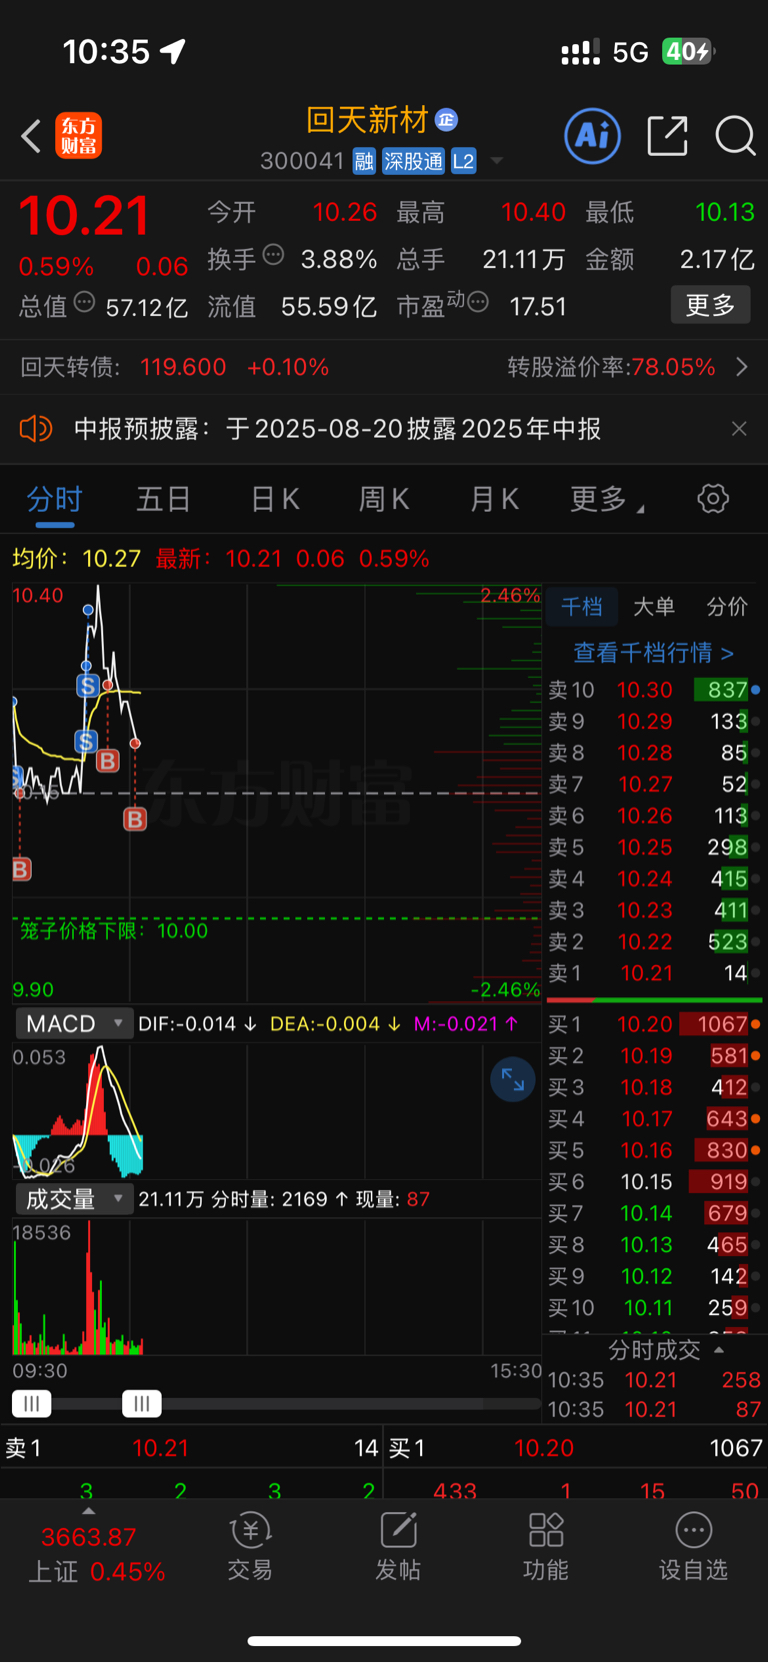Tap the 更多 quote details button
This screenshot has height=1663, width=768.
click(x=710, y=305)
